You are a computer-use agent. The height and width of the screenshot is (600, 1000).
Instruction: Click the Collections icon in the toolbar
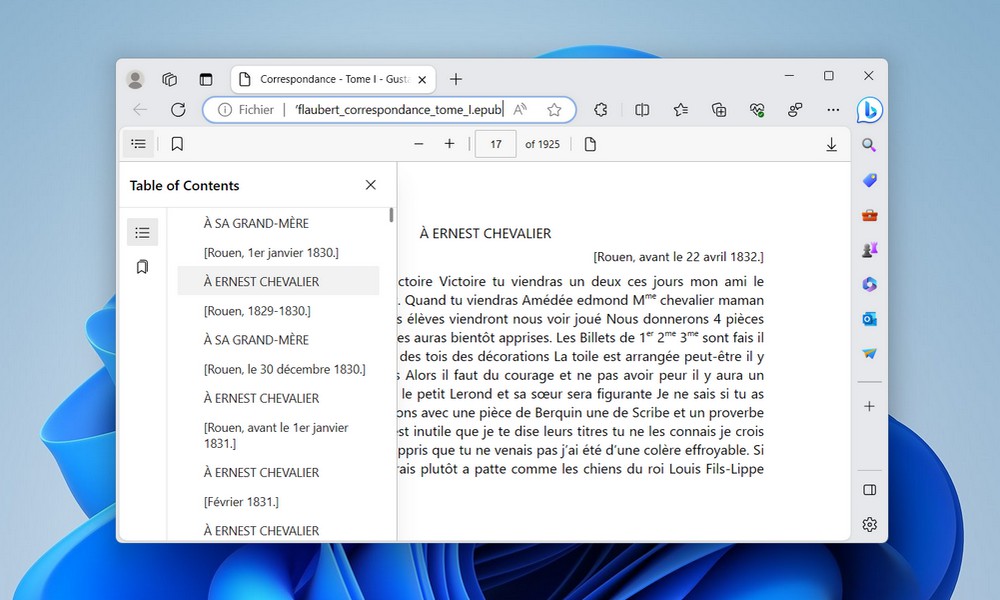[719, 110]
